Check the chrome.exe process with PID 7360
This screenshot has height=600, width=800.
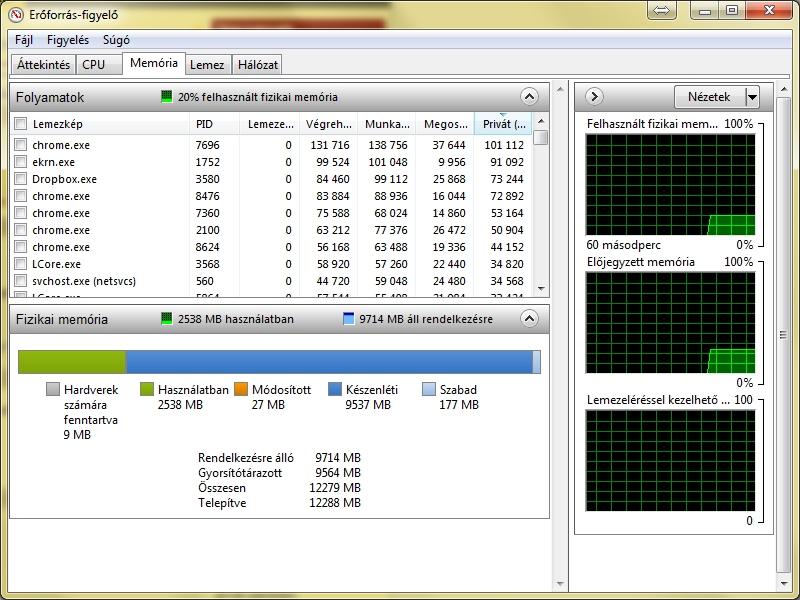20,213
